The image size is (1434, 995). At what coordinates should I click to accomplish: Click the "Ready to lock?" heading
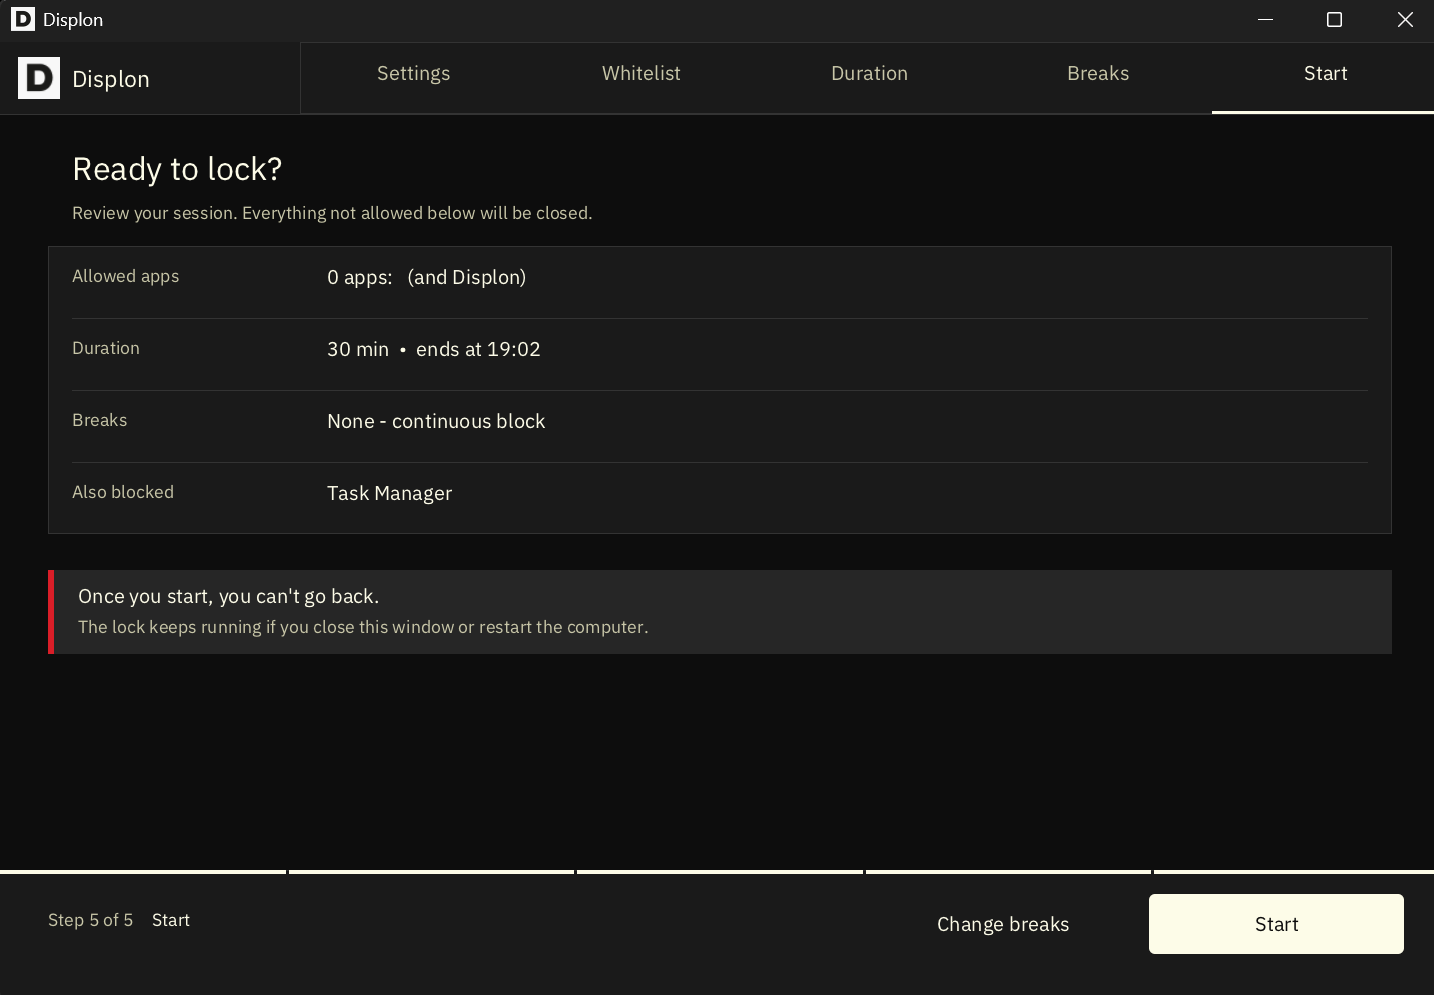177,169
